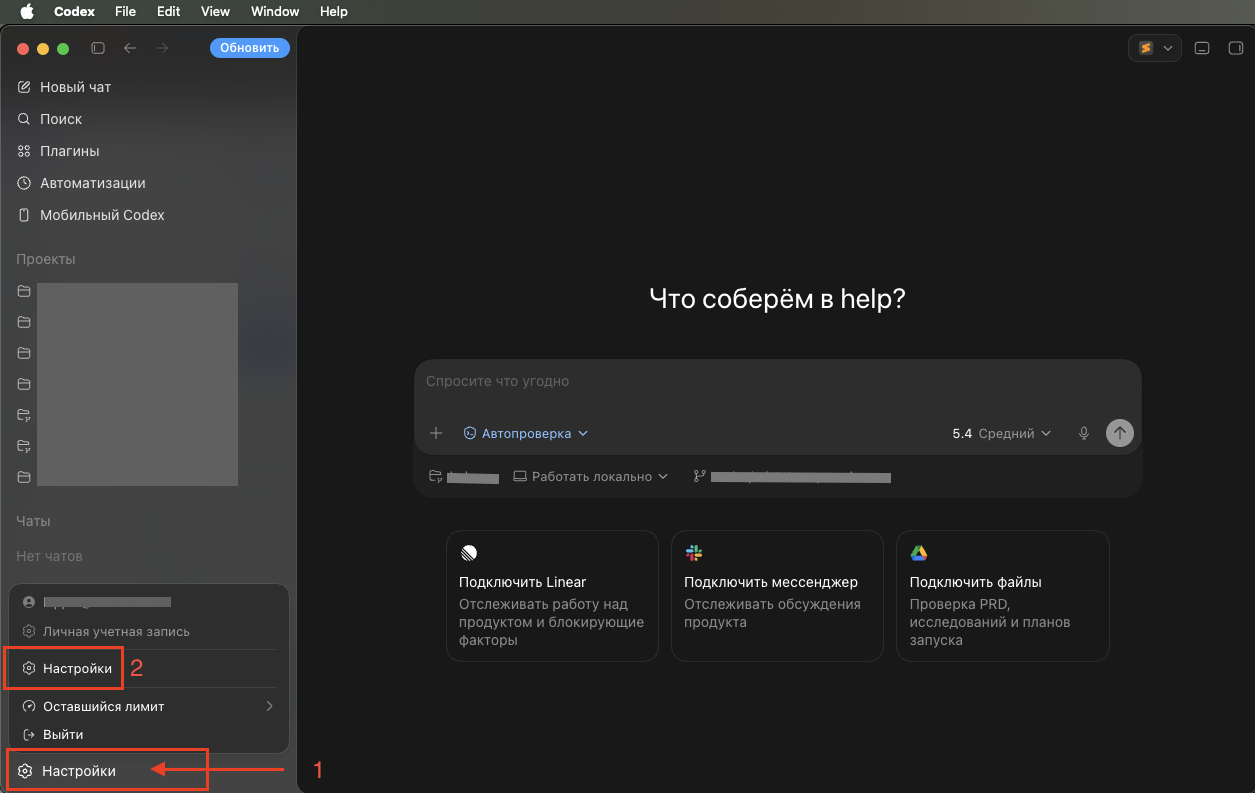
Task: Toggle the bottom panel icon
Action: tap(1203, 48)
